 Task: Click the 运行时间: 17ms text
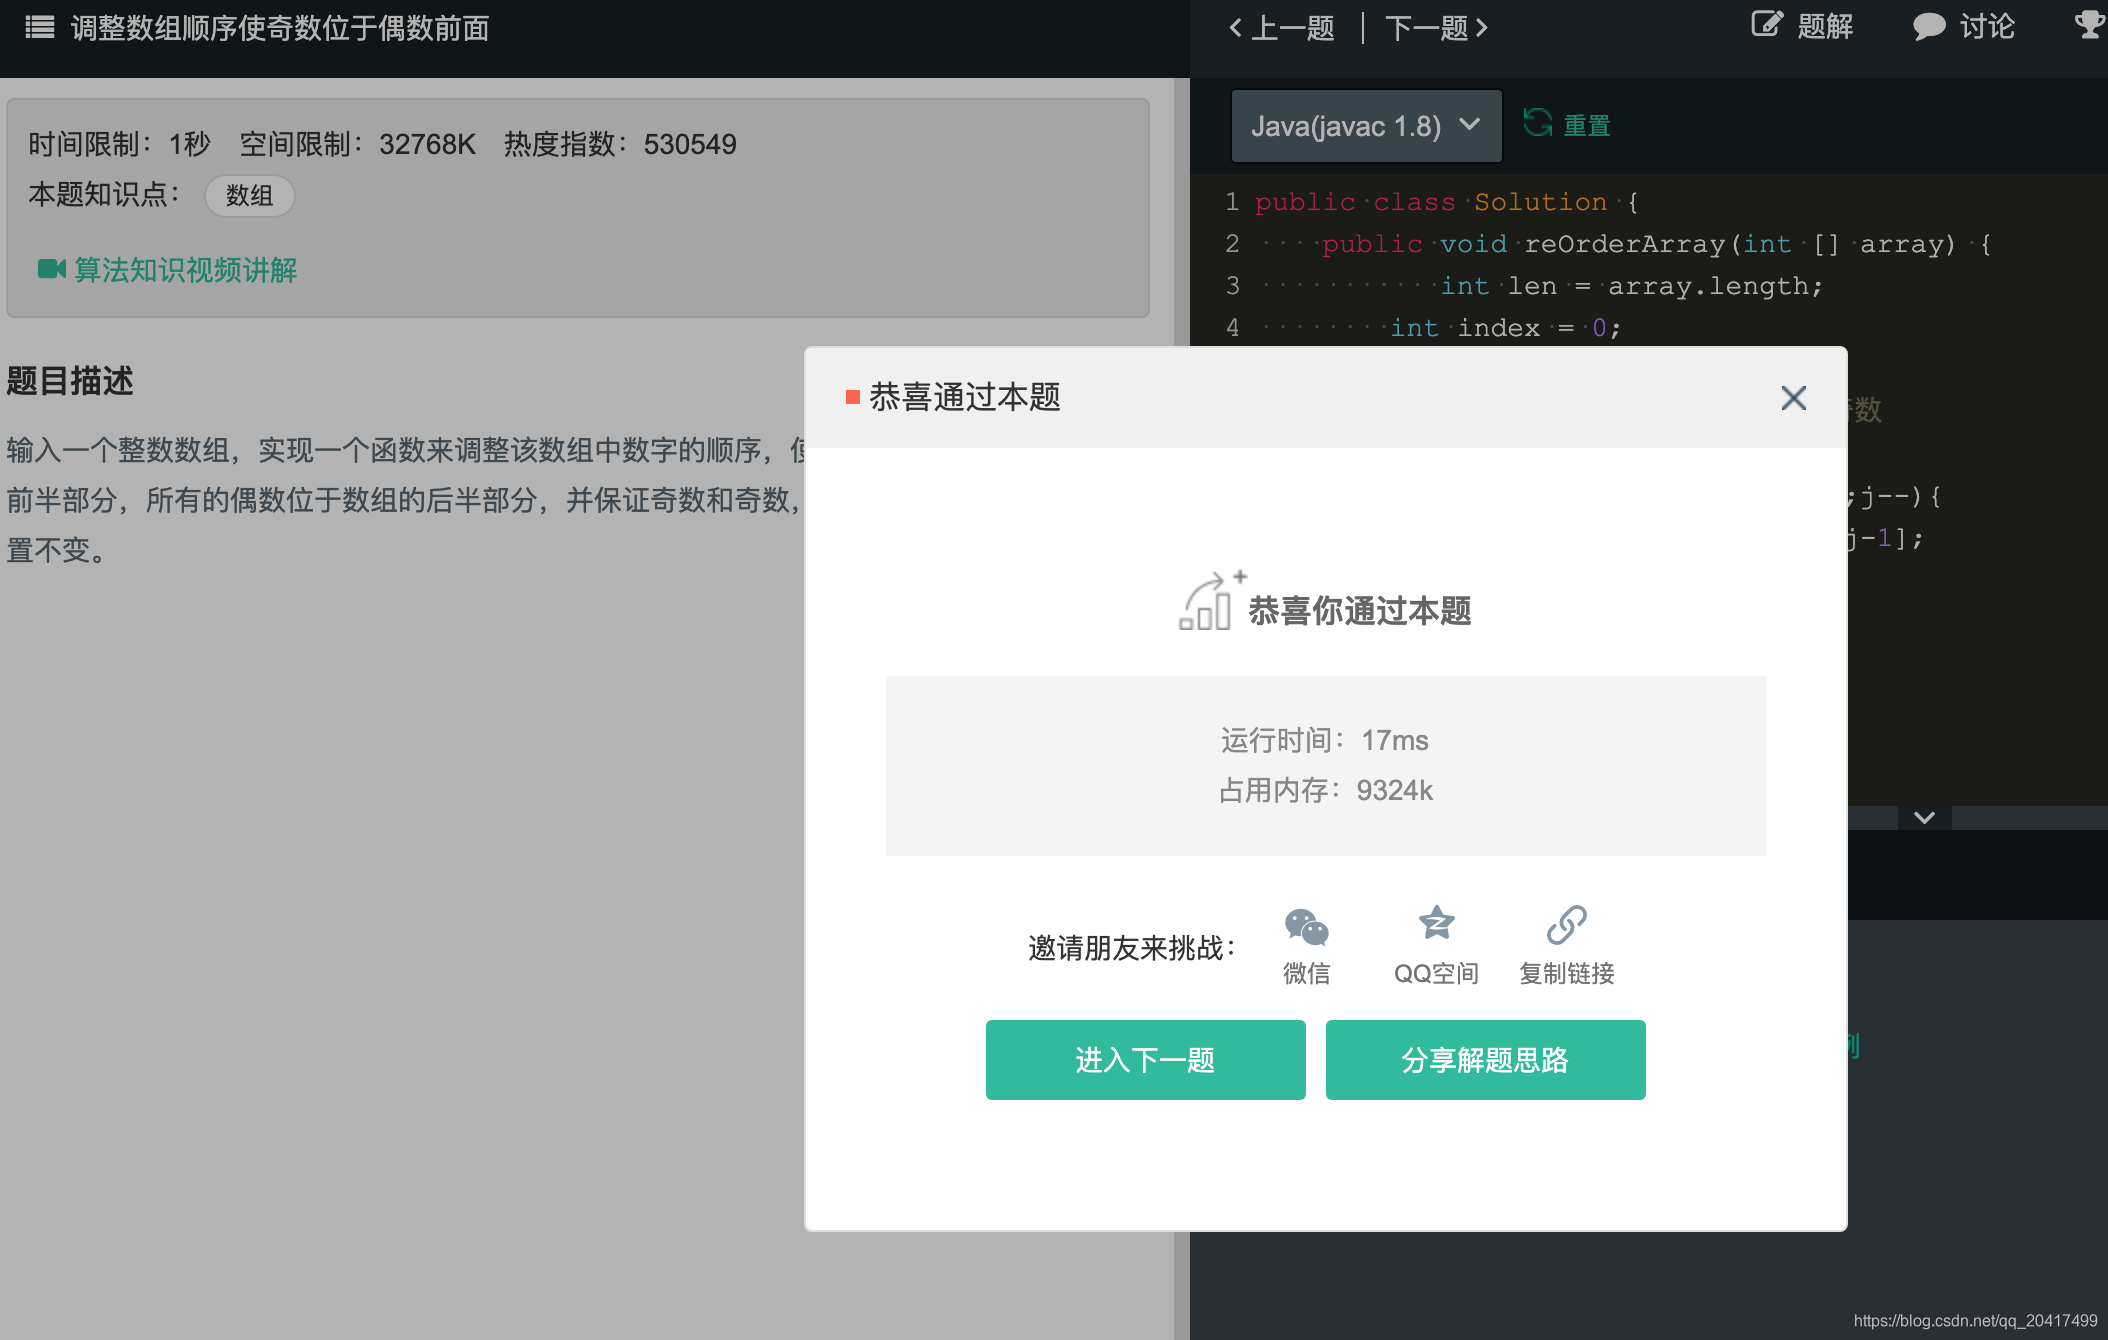point(1325,740)
